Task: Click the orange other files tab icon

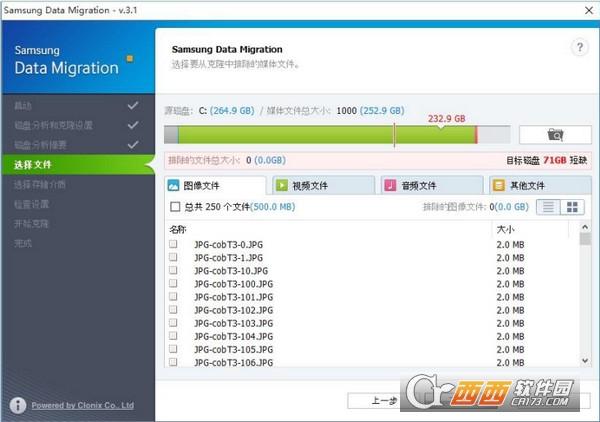Action: 498,186
